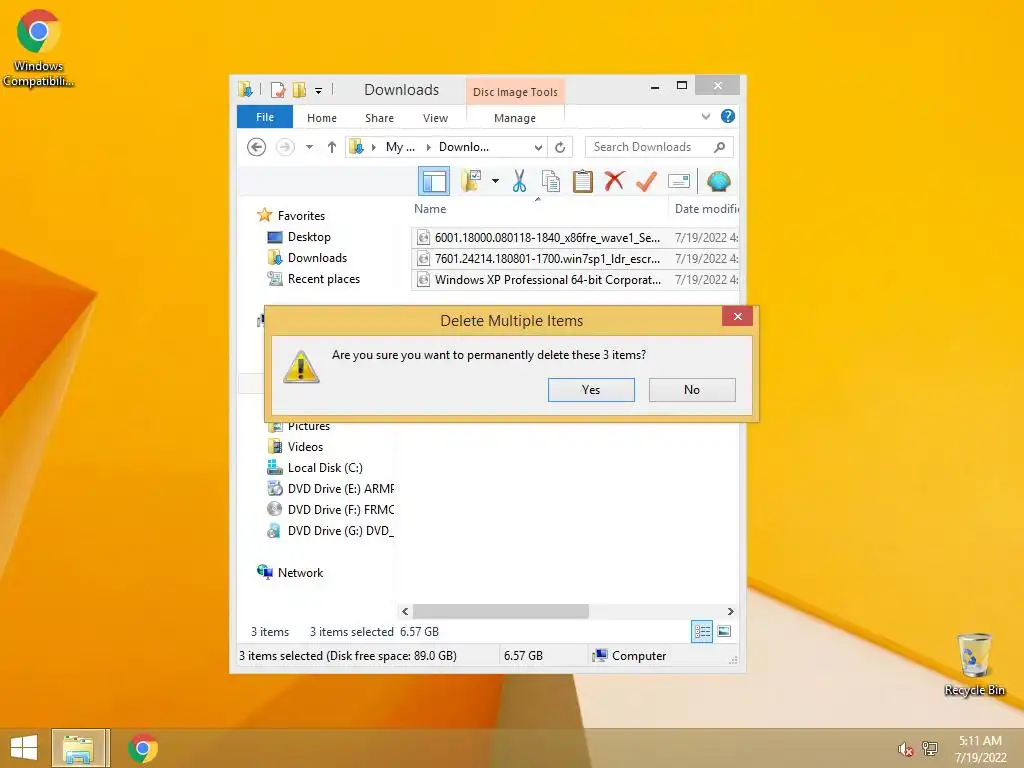Click the horizontal scrollbar right arrow
This screenshot has height=768, width=1024.
point(730,611)
